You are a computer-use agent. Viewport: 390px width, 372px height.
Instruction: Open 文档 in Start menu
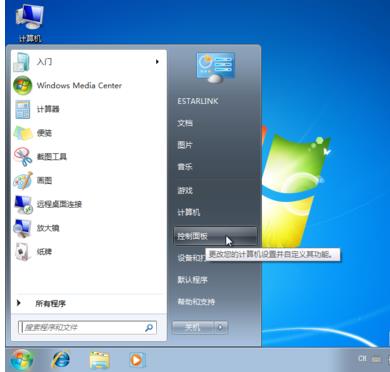[185, 123]
